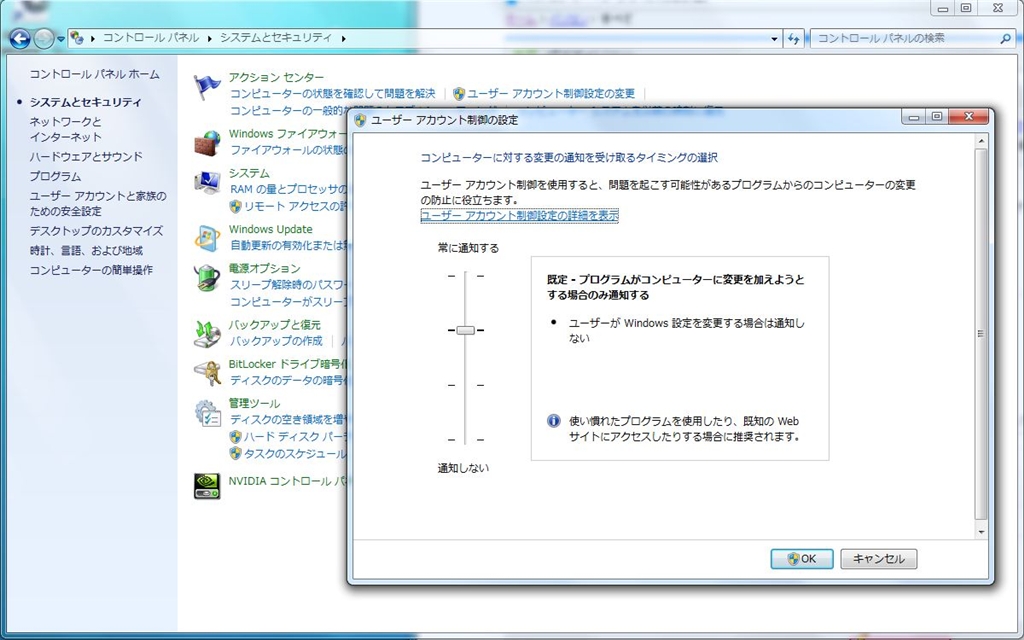This screenshot has height=640, width=1024.
Task: Select the コントロール パネル breadcrumb
Action: point(151,38)
